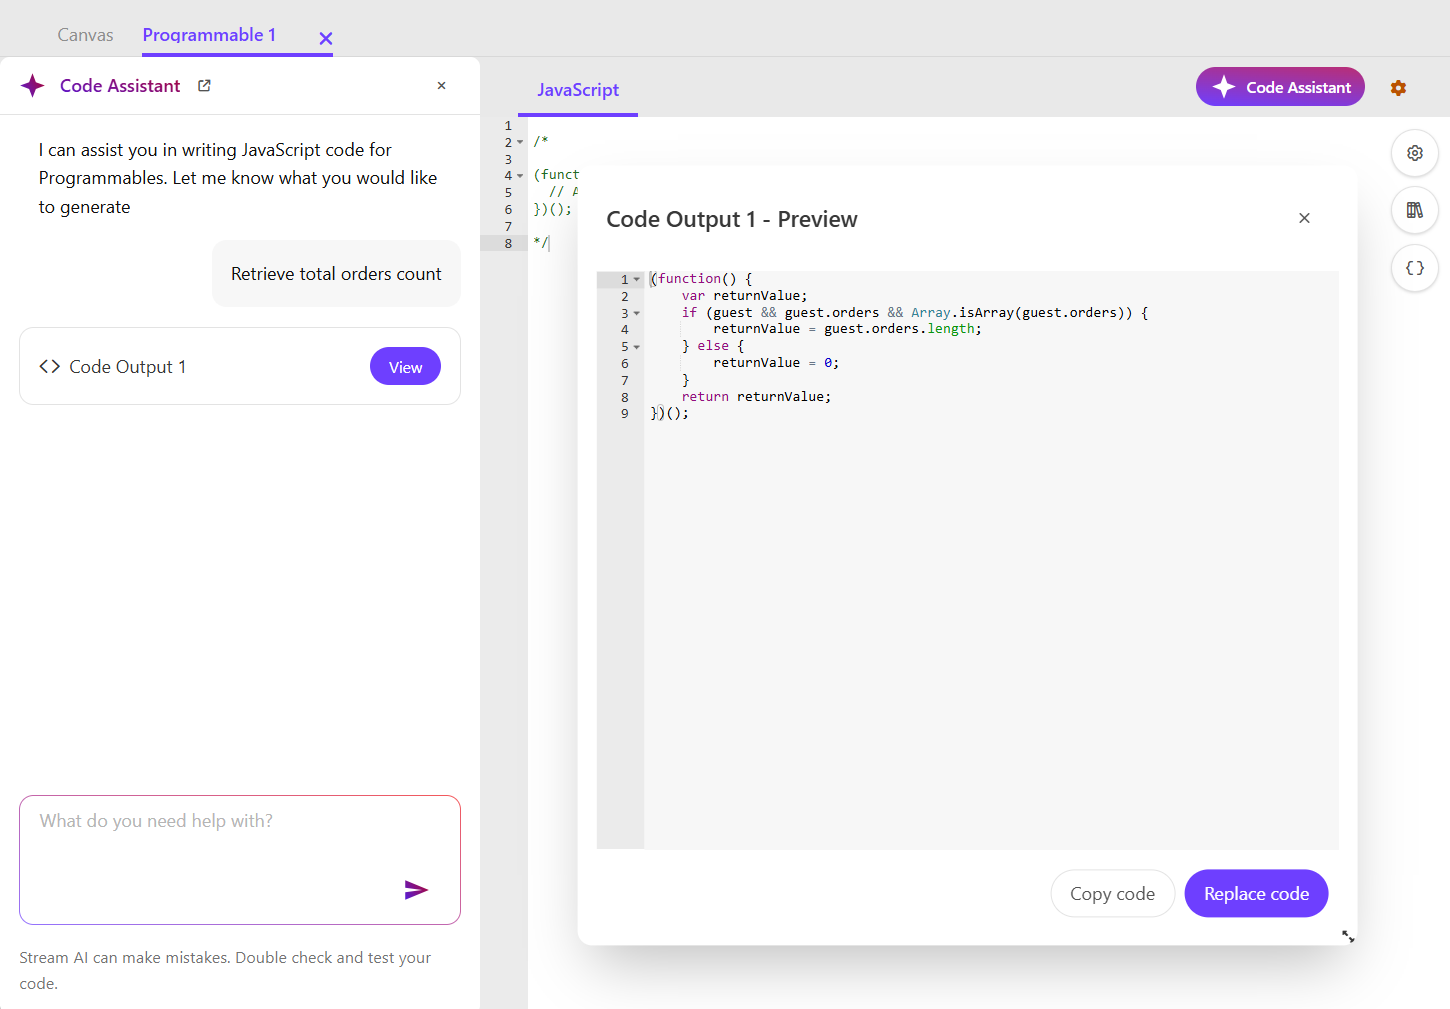The image size is (1450, 1009).
Task: Open the code snippets braces icon
Action: pyautogui.click(x=1414, y=268)
